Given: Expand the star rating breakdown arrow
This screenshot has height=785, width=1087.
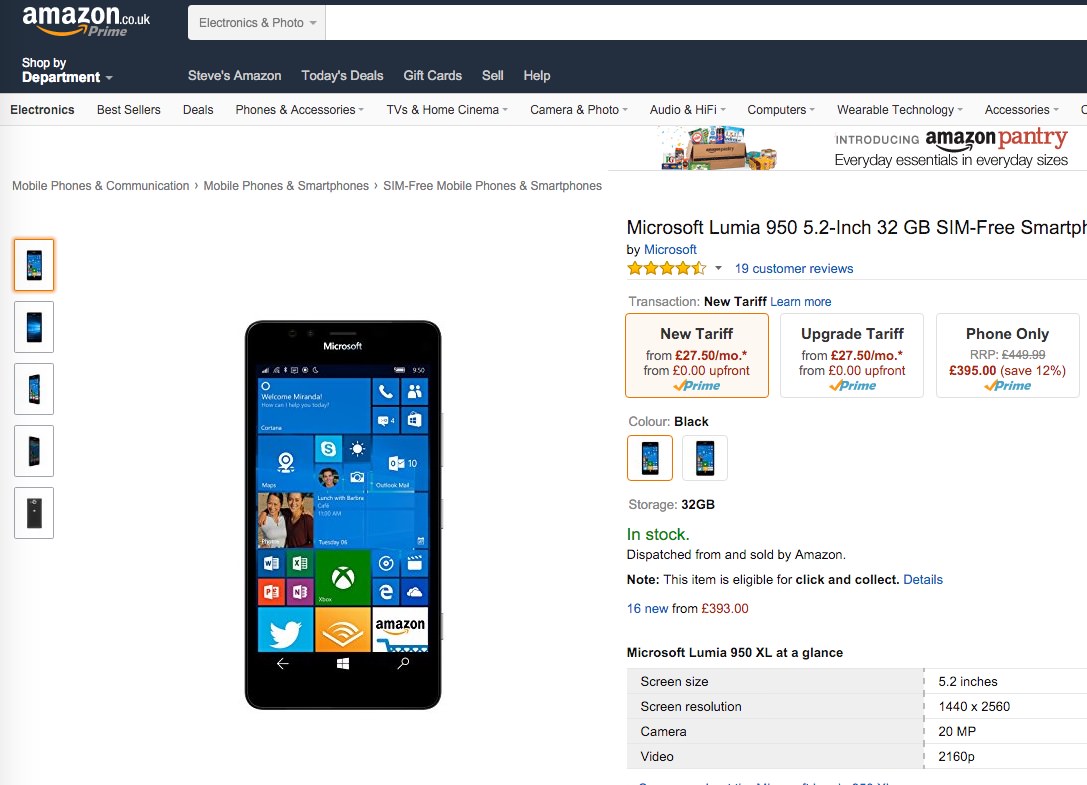Looking at the screenshot, I should tap(718, 268).
